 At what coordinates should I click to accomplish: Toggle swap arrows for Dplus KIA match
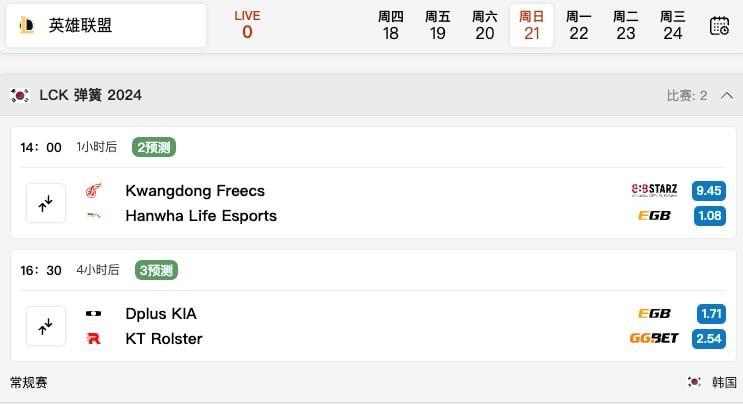46,326
